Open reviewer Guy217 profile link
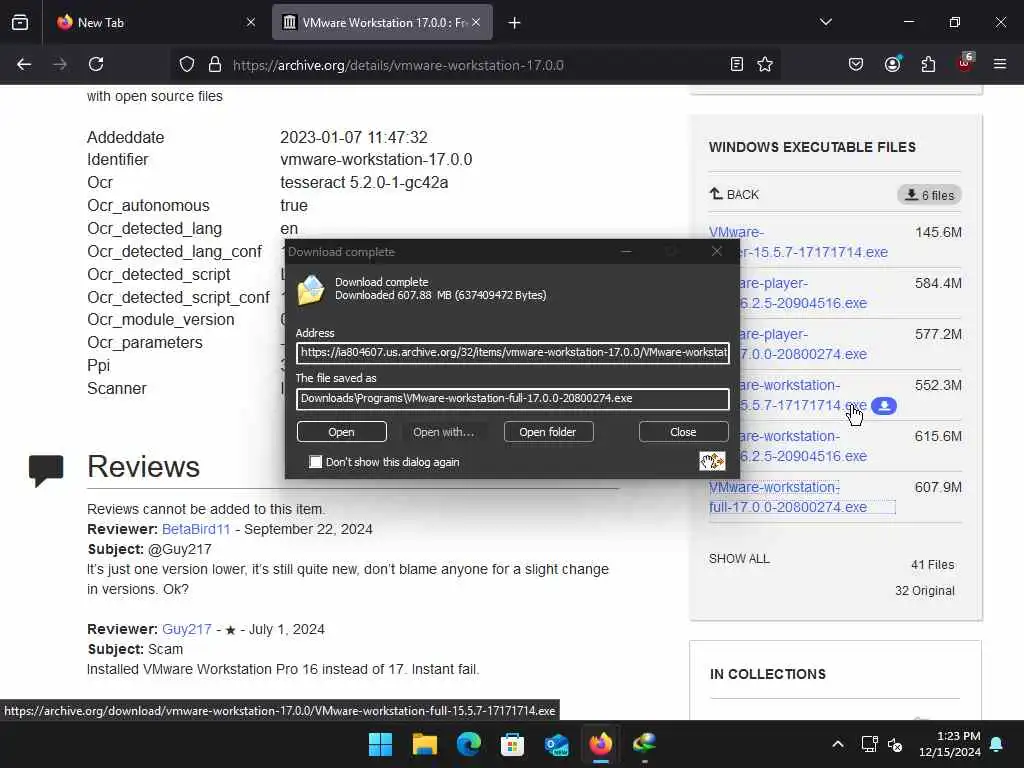 click(187, 629)
